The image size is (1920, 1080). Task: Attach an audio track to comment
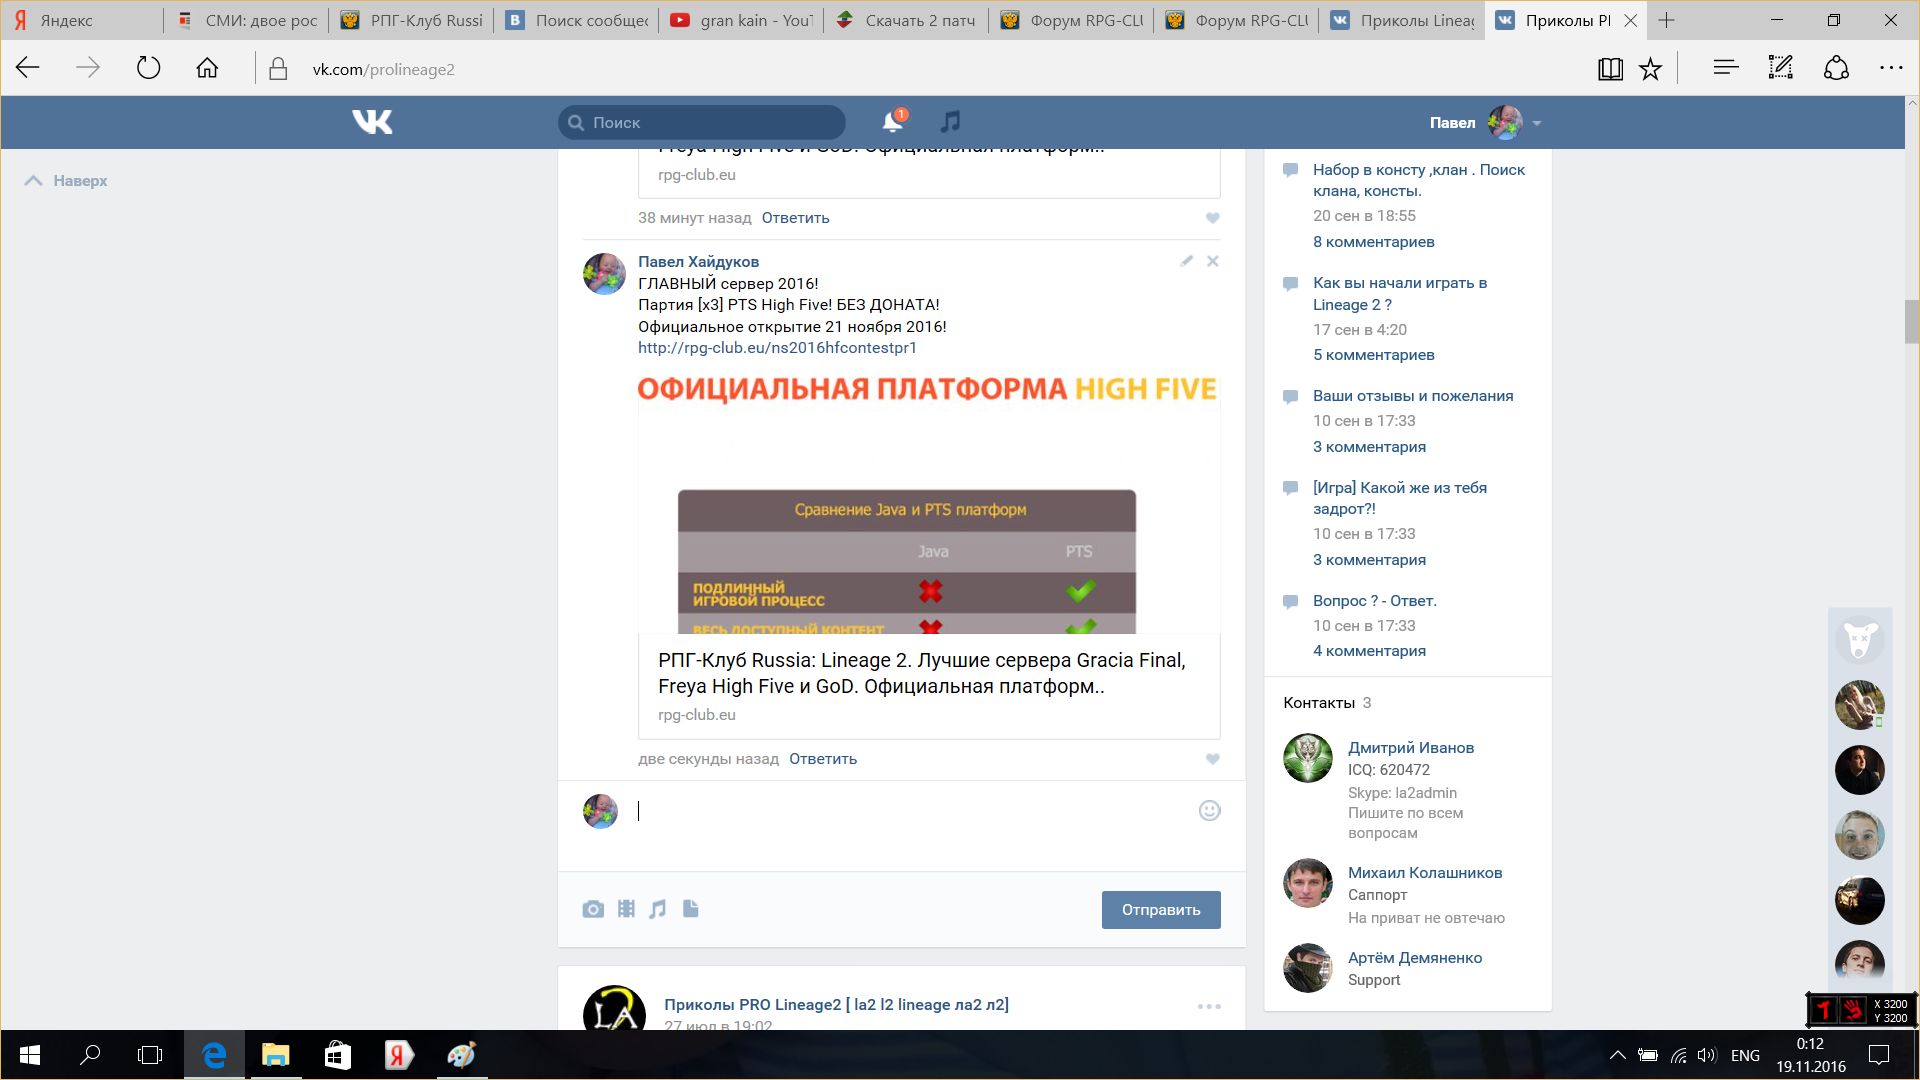click(x=658, y=909)
